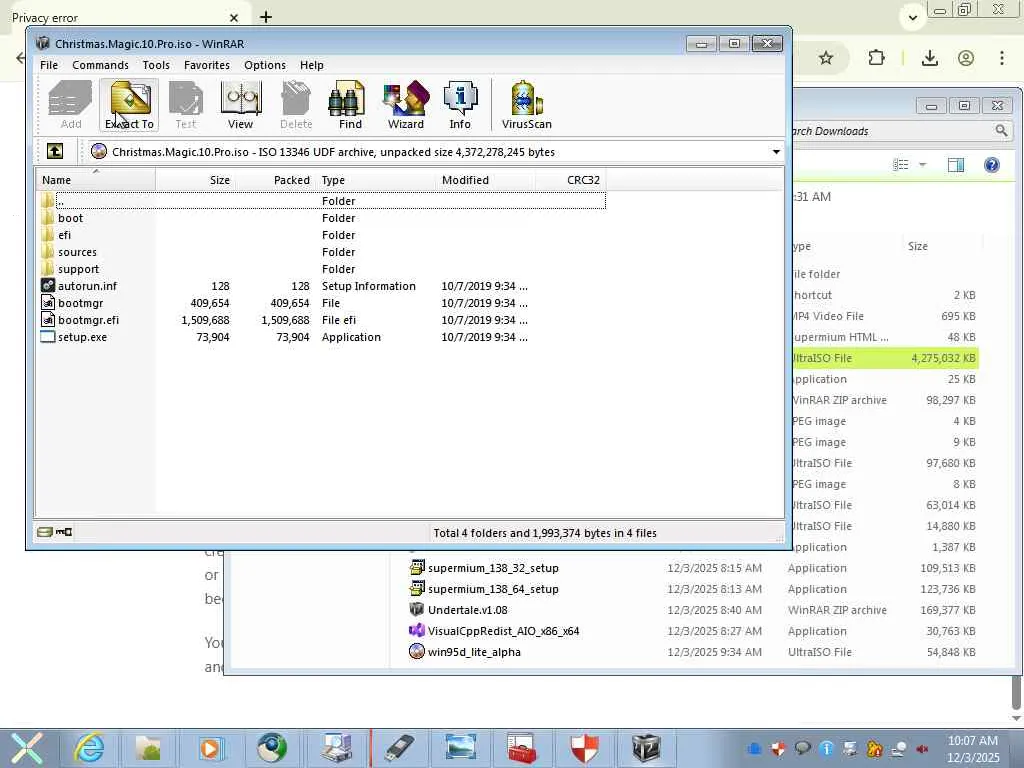This screenshot has width=1024, height=768.
Task: Select supermium_138_64_setup file
Action: click(x=493, y=589)
